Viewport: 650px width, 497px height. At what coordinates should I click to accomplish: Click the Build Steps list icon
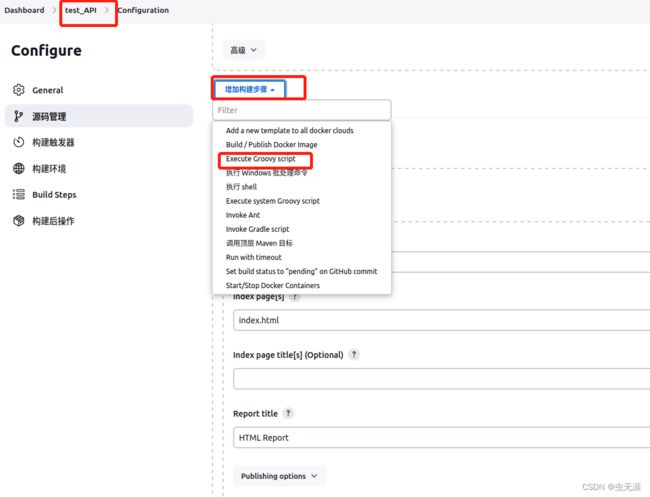pos(19,194)
